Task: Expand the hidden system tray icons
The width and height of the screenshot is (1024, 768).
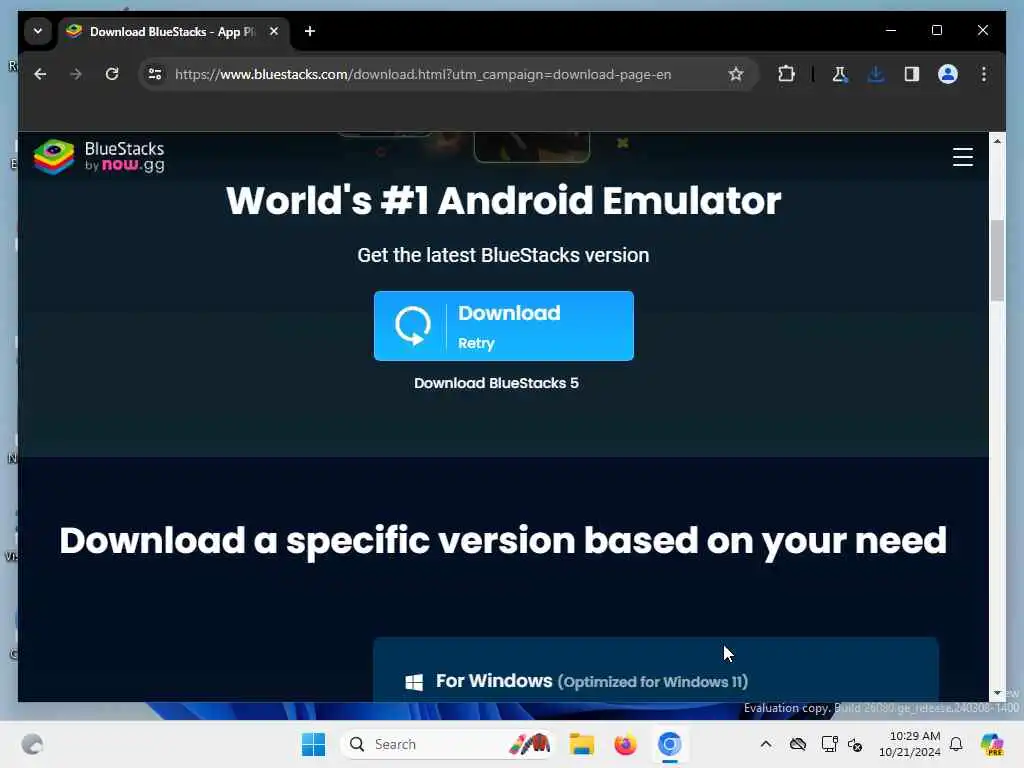Action: [x=766, y=744]
